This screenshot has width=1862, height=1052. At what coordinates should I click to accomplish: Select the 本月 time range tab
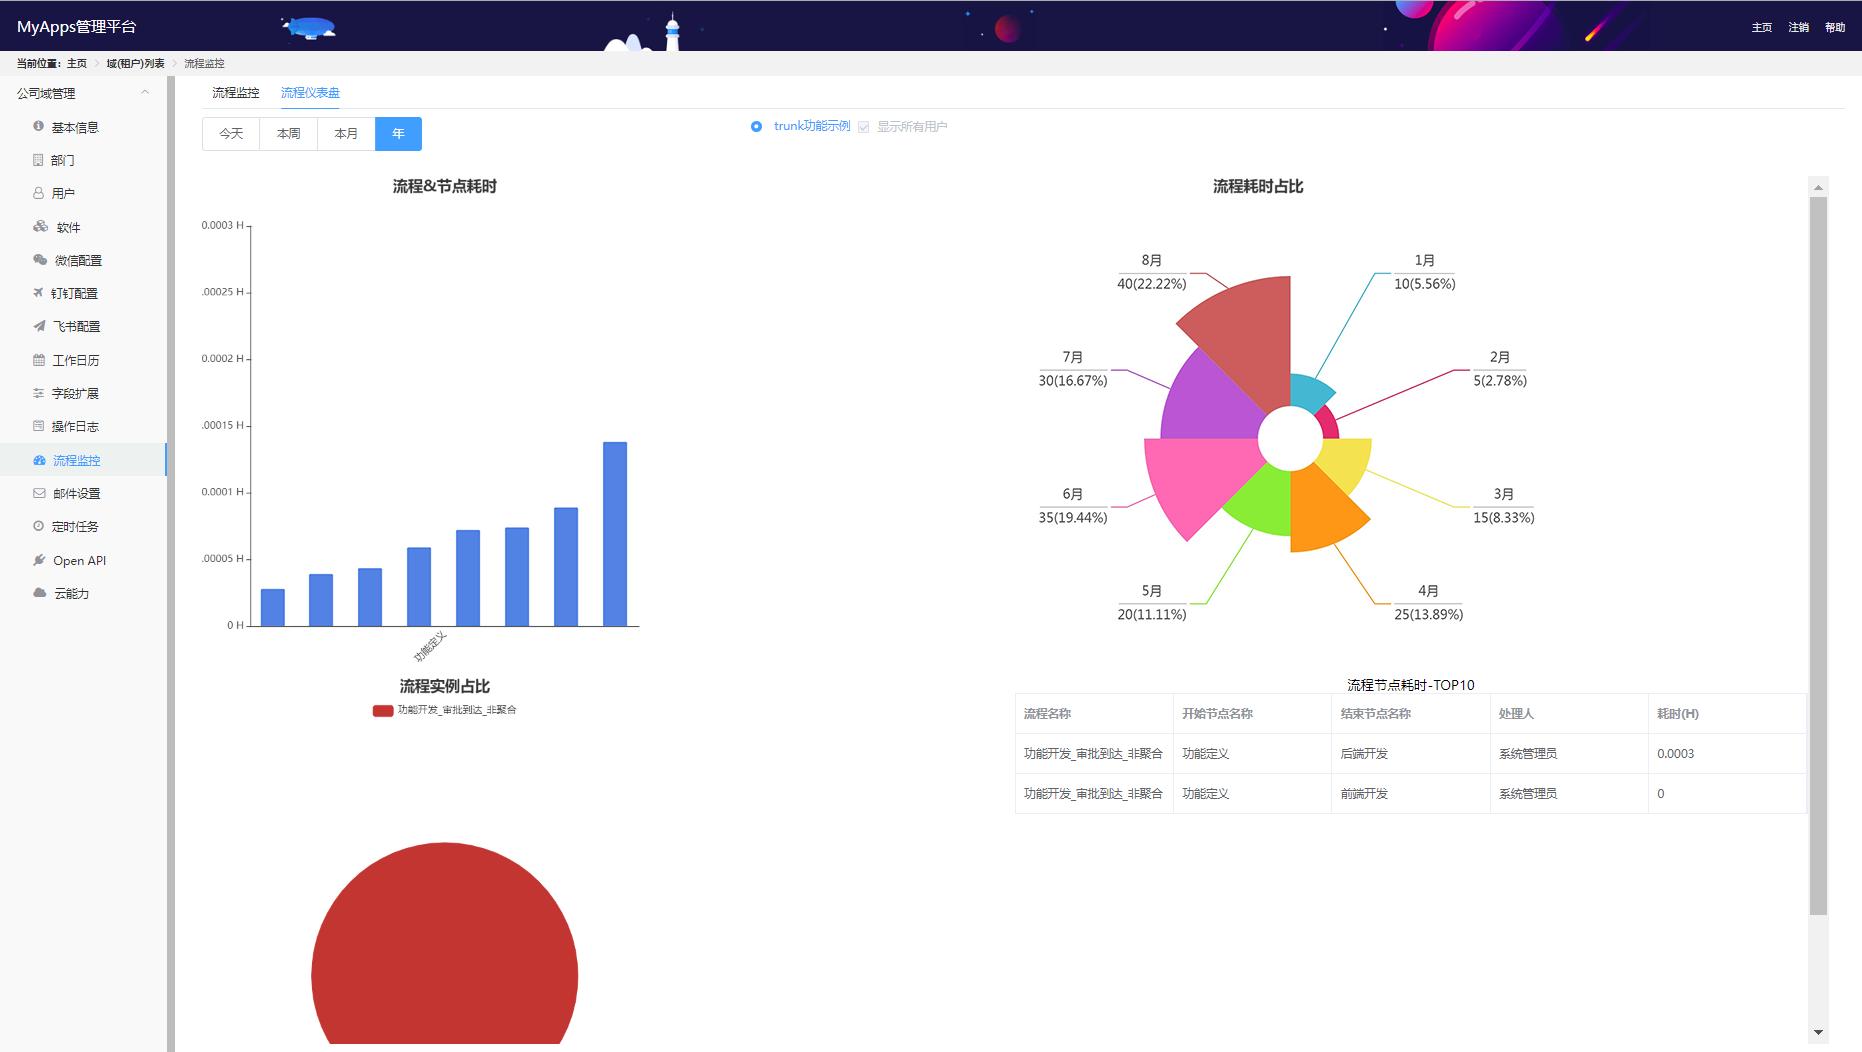(x=346, y=134)
